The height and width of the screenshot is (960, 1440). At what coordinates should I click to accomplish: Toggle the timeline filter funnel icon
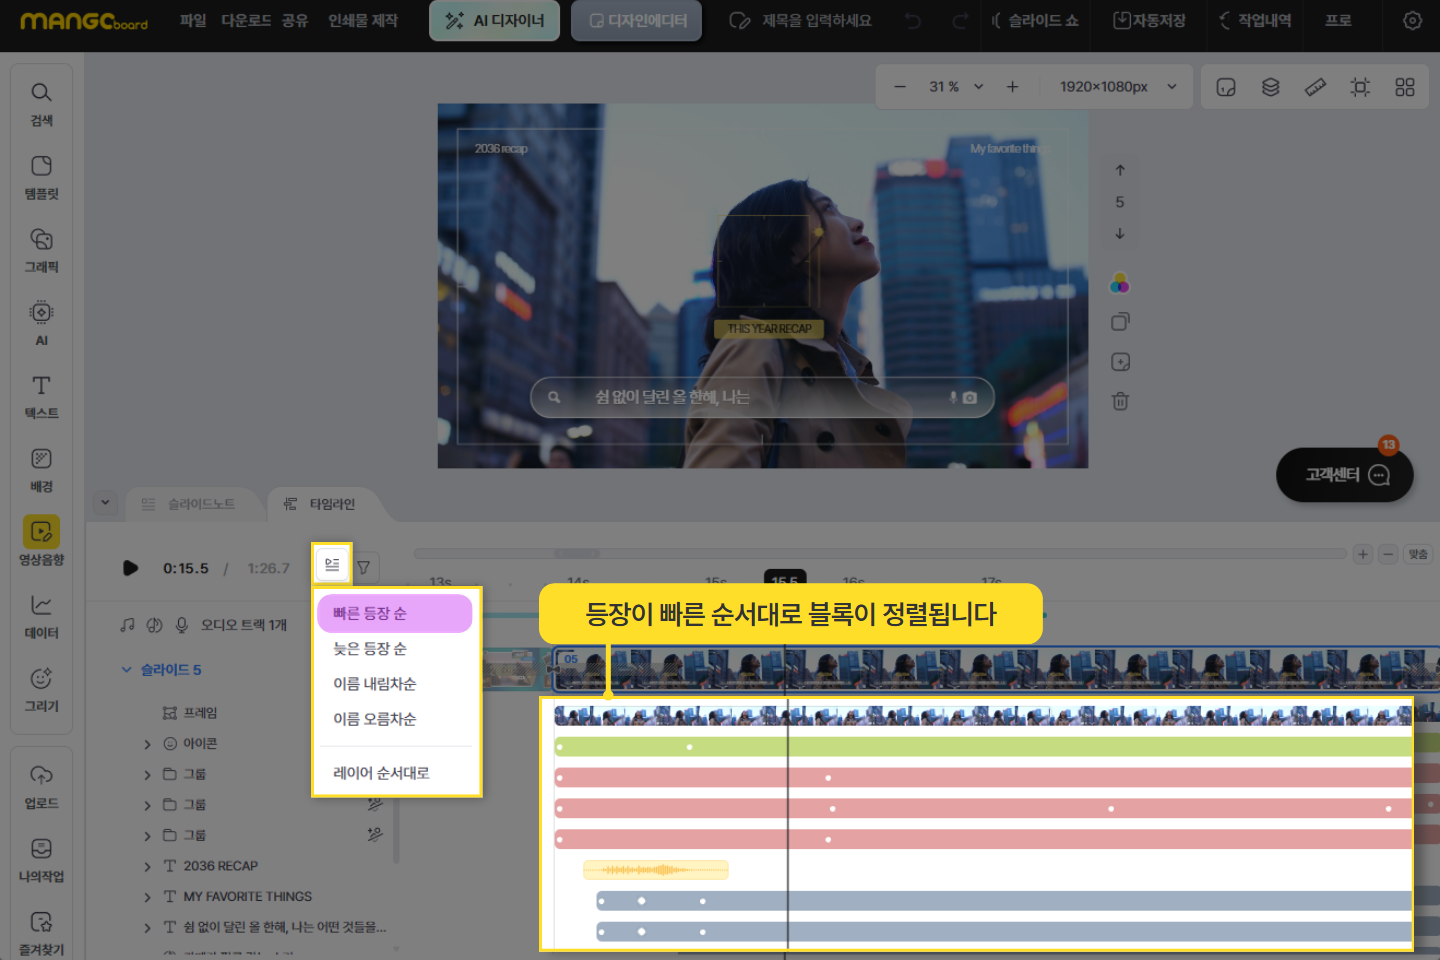coord(364,567)
